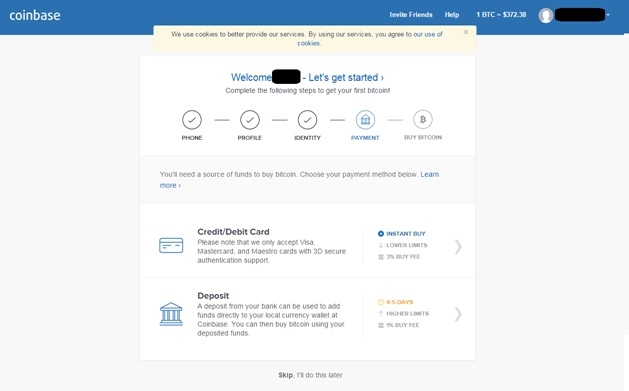Select the Identity step checkmark icon

(307, 120)
